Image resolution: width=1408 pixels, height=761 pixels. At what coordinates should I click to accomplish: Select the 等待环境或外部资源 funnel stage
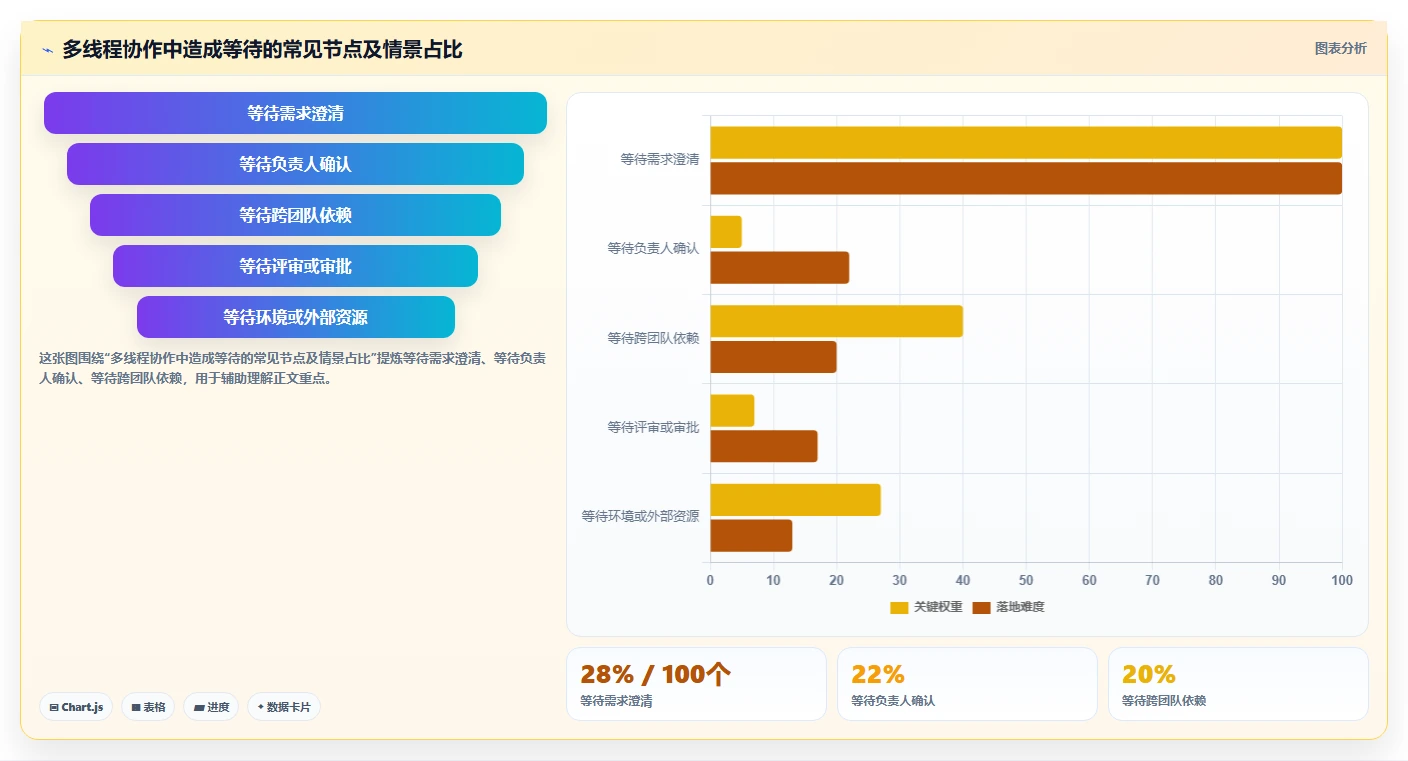pos(295,317)
